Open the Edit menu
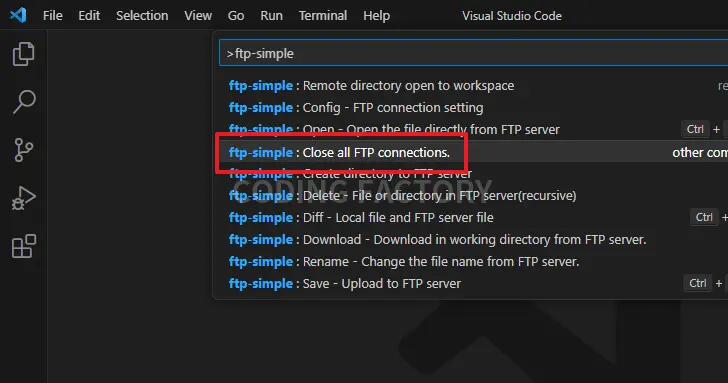Viewport: 728px width, 383px height. pyautogui.click(x=89, y=16)
